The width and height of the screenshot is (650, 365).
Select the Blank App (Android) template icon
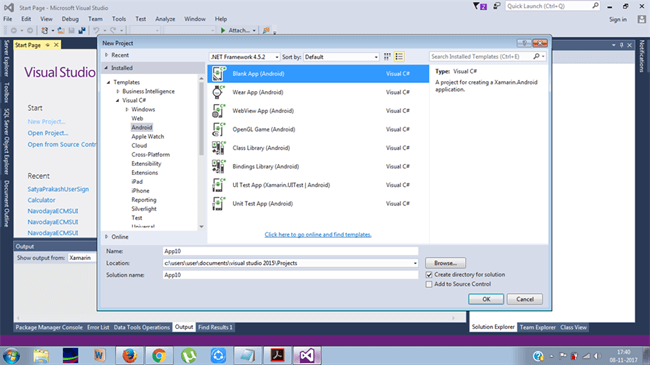coord(218,73)
